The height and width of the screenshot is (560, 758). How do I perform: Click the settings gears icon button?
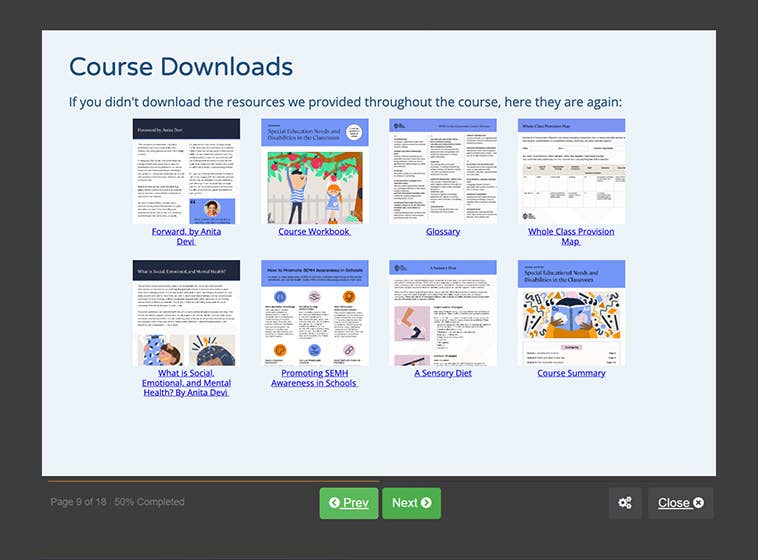[625, 503]
